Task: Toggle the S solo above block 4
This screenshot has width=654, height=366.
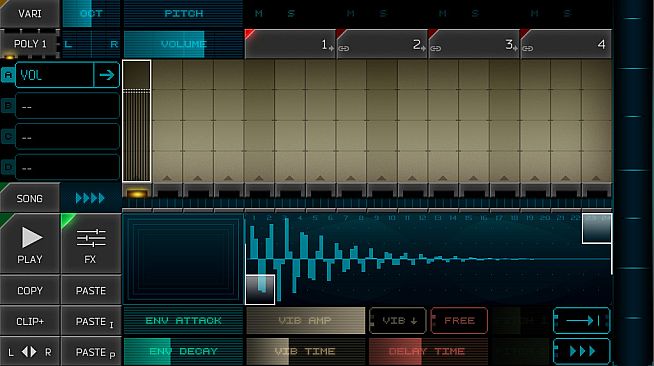Action: point(567,13)
